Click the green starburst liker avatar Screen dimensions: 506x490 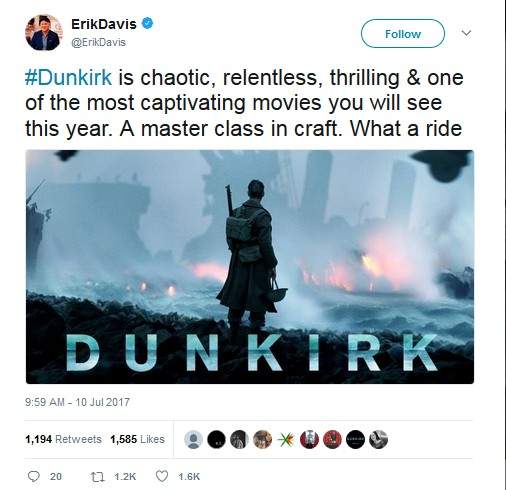click(286, 439)
